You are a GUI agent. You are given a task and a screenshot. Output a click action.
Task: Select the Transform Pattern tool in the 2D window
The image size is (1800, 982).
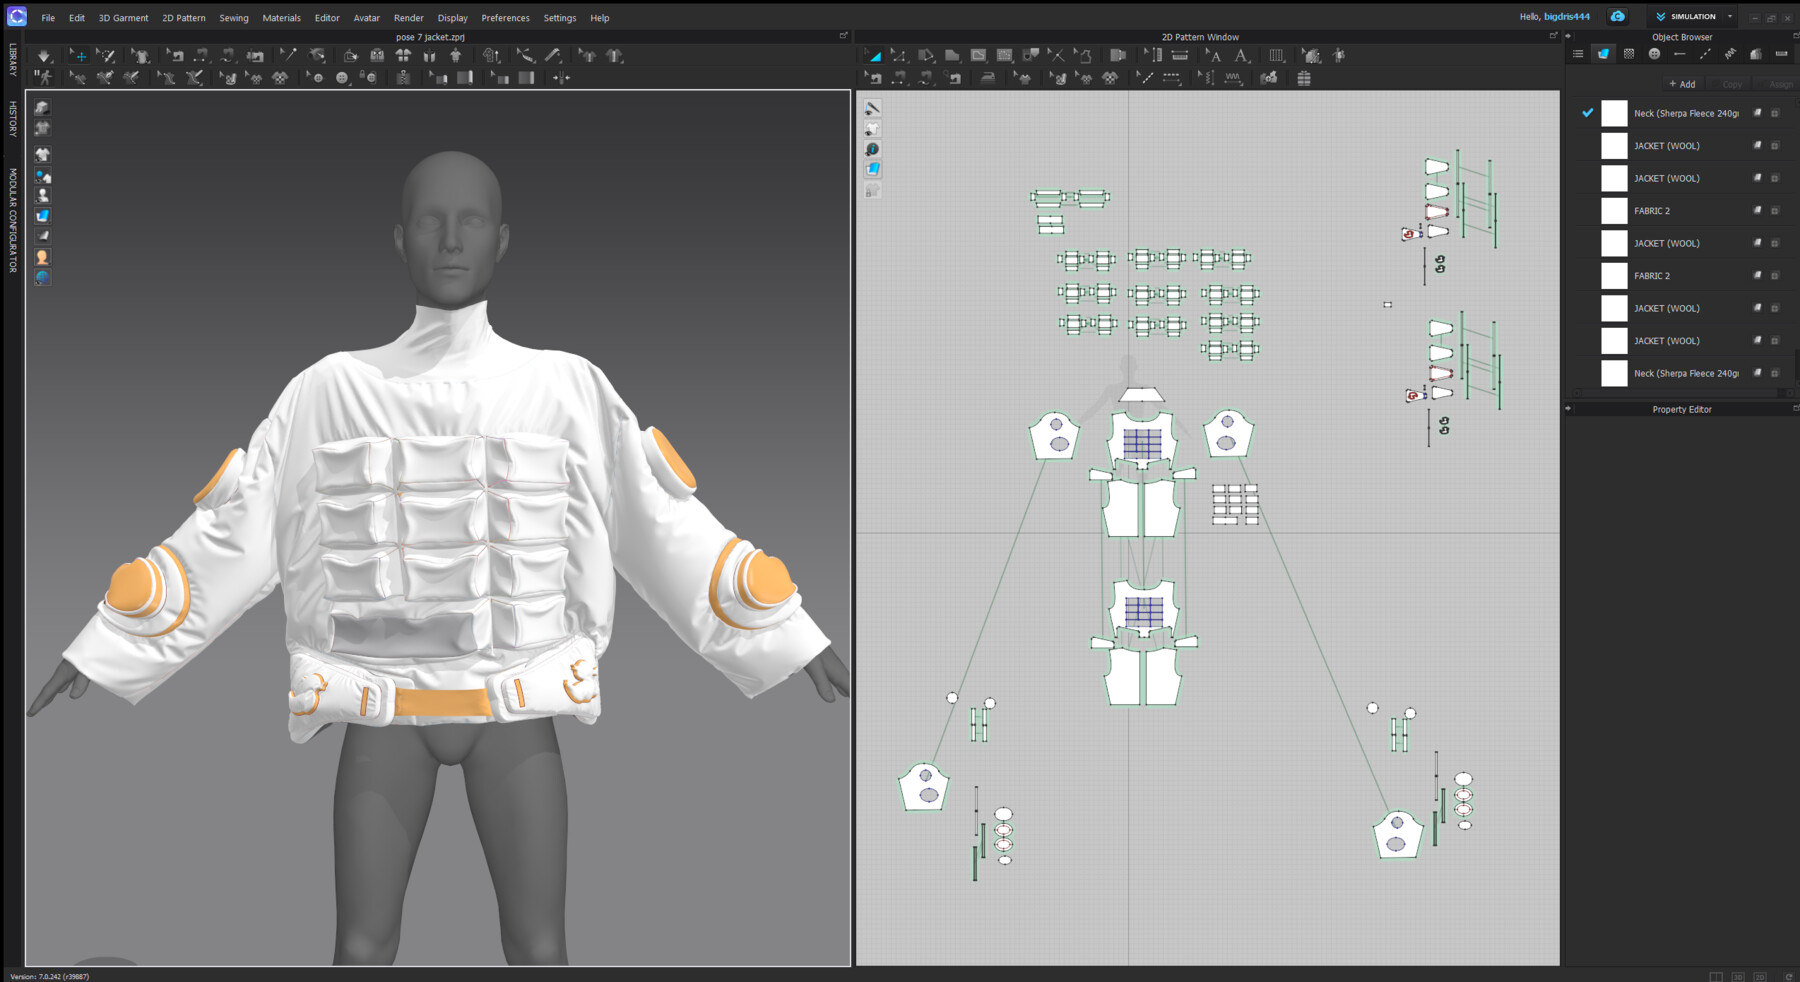click(x=873, y=56)
